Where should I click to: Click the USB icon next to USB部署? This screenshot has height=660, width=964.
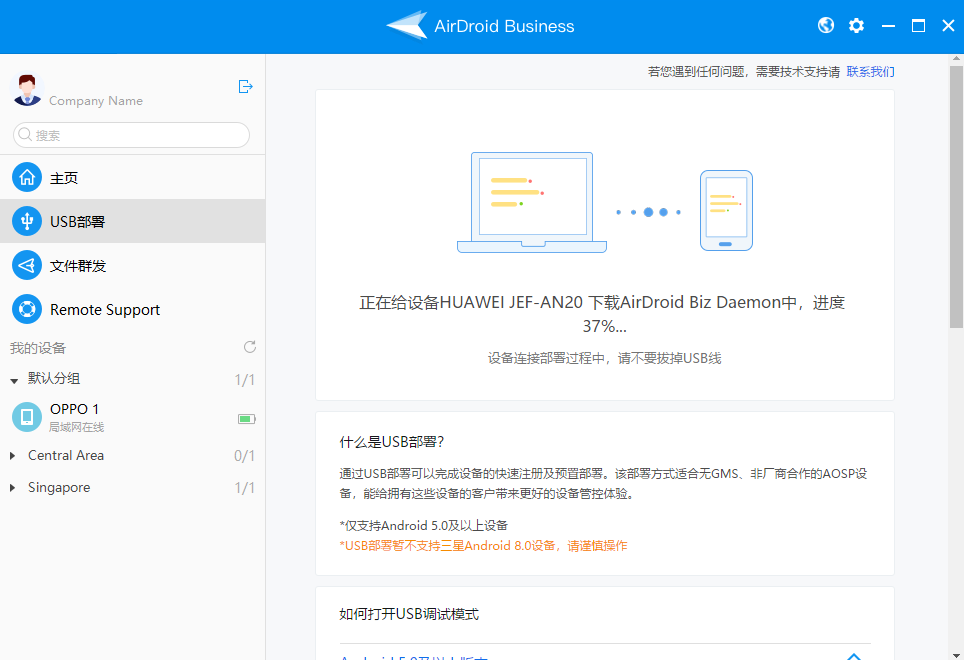click(x=27, y=221)
